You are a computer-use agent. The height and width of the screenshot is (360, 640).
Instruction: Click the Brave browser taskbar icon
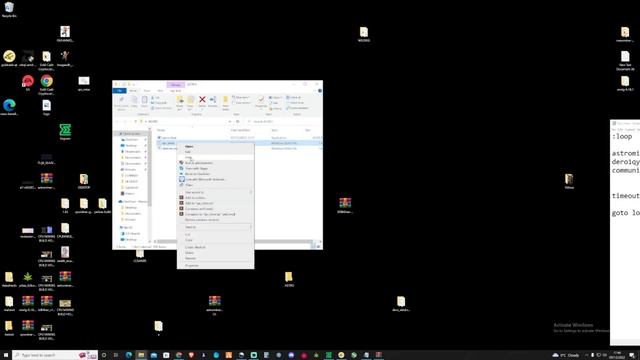(x=191, y=355)
